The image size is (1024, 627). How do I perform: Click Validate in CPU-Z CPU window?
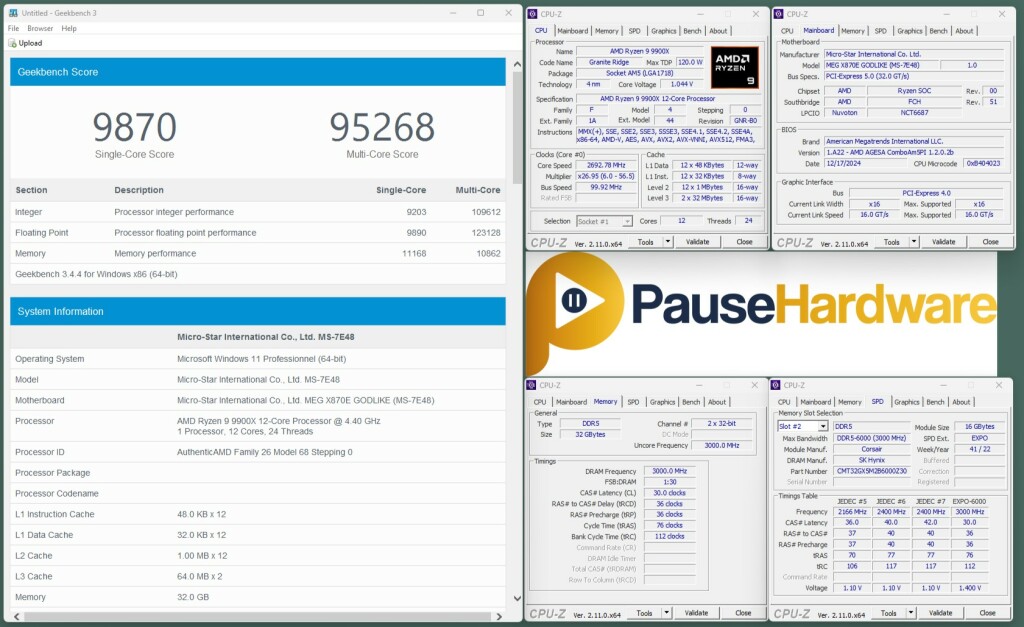tap(697, 242)
